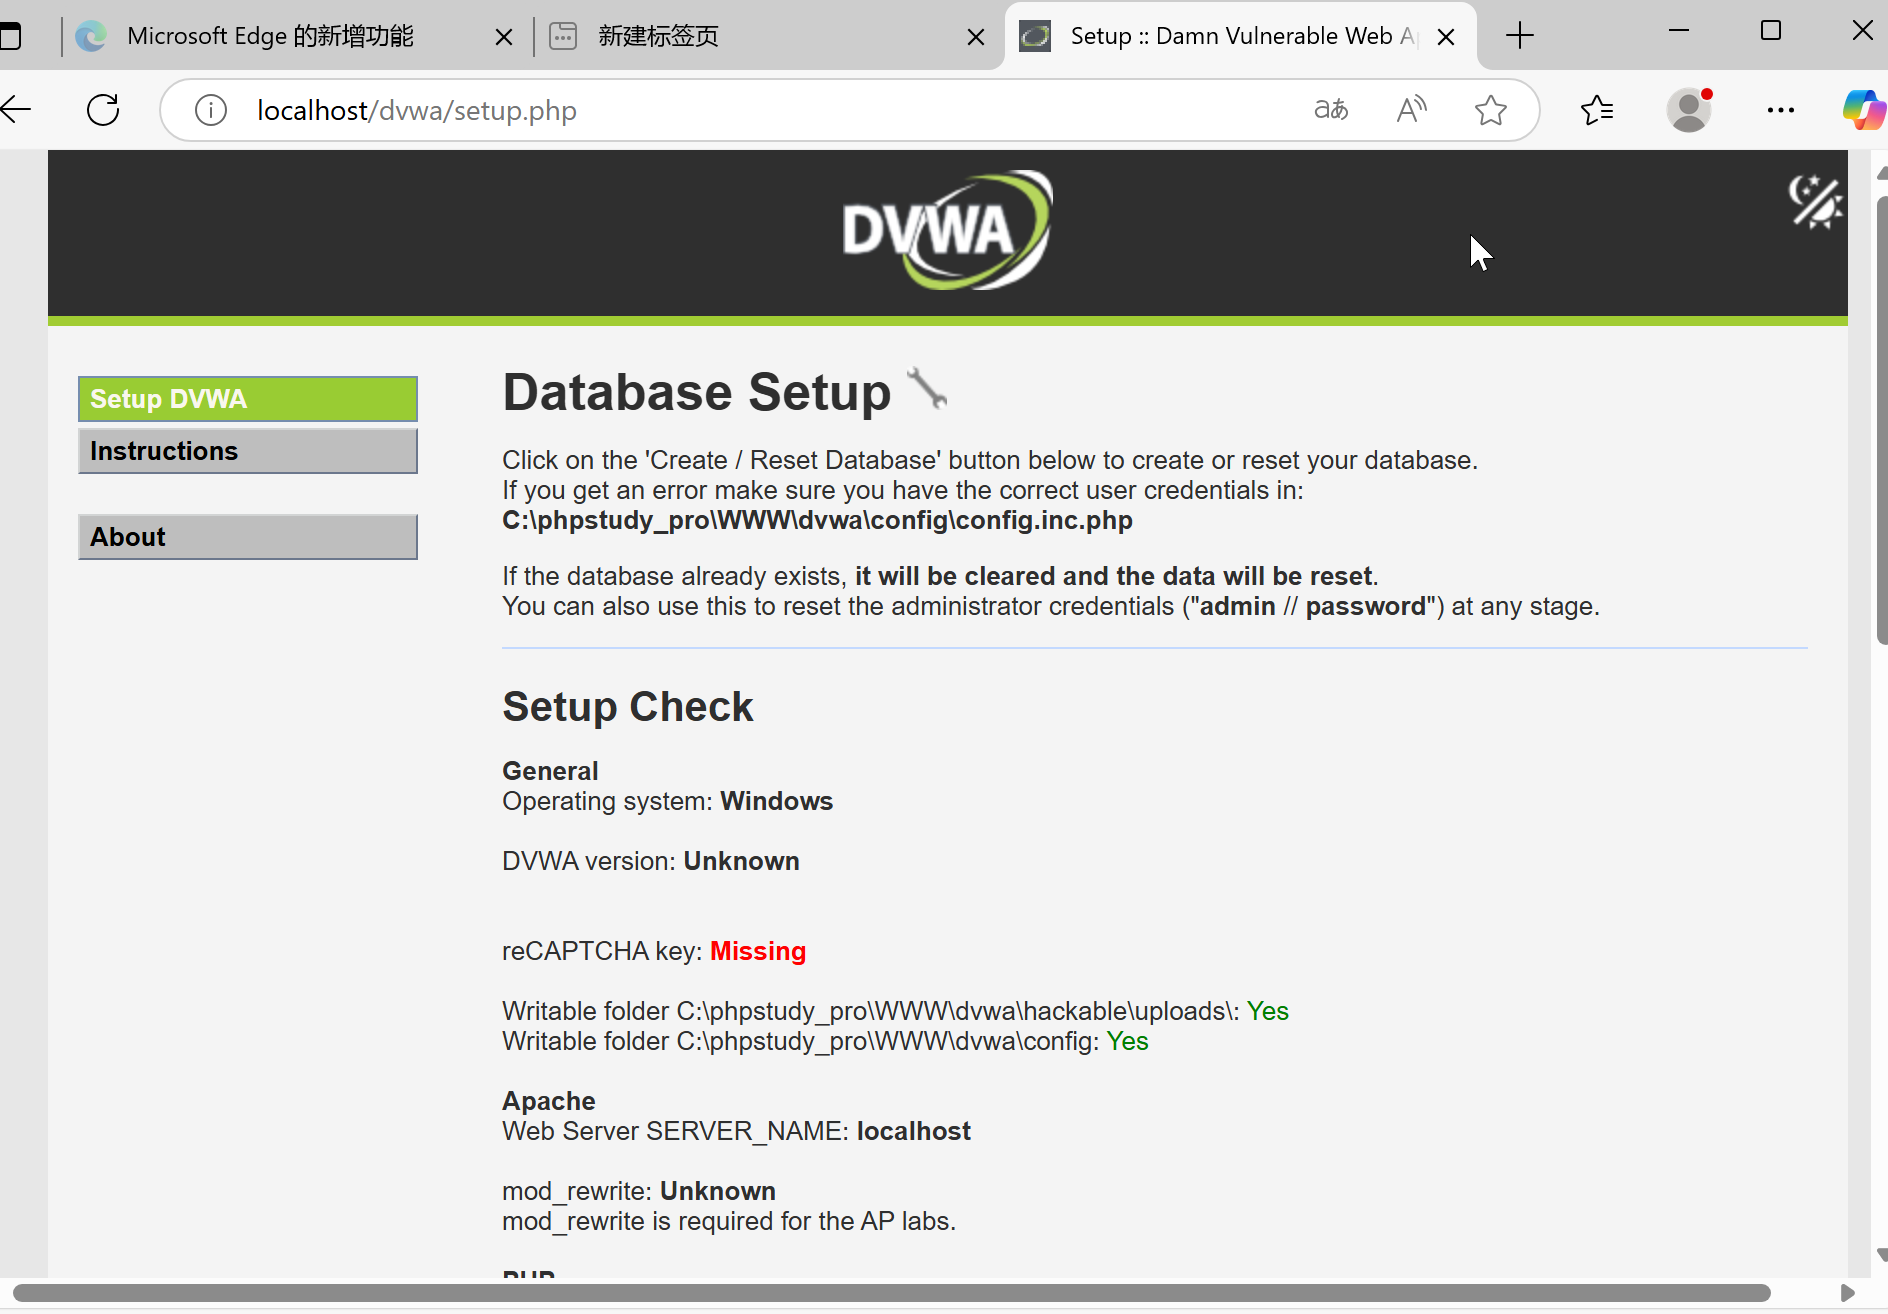Viewport: 1888px width, 1314px height.
Task: Open tab actions menu icon
Action: 10,37
